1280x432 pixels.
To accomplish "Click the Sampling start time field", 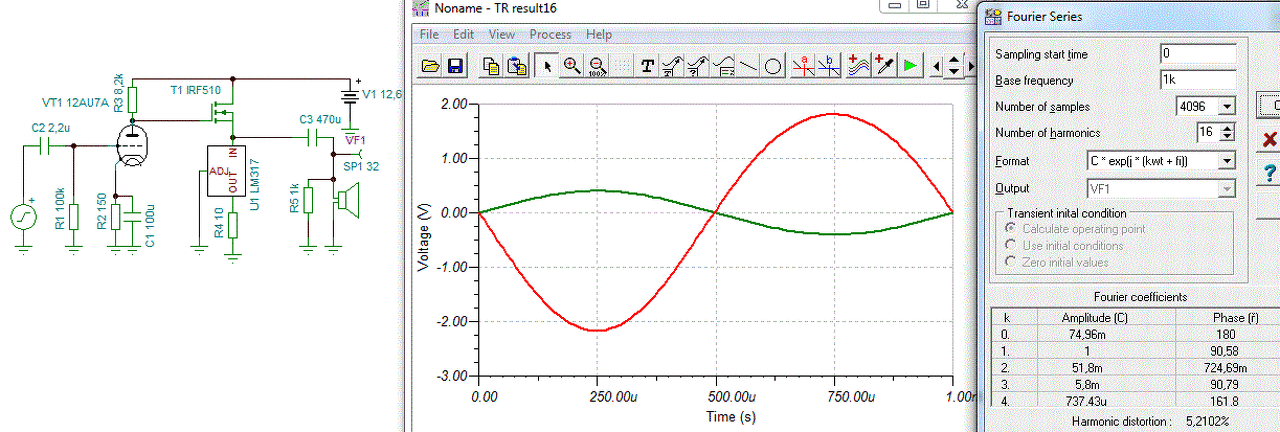I will tap(1198, 53).
